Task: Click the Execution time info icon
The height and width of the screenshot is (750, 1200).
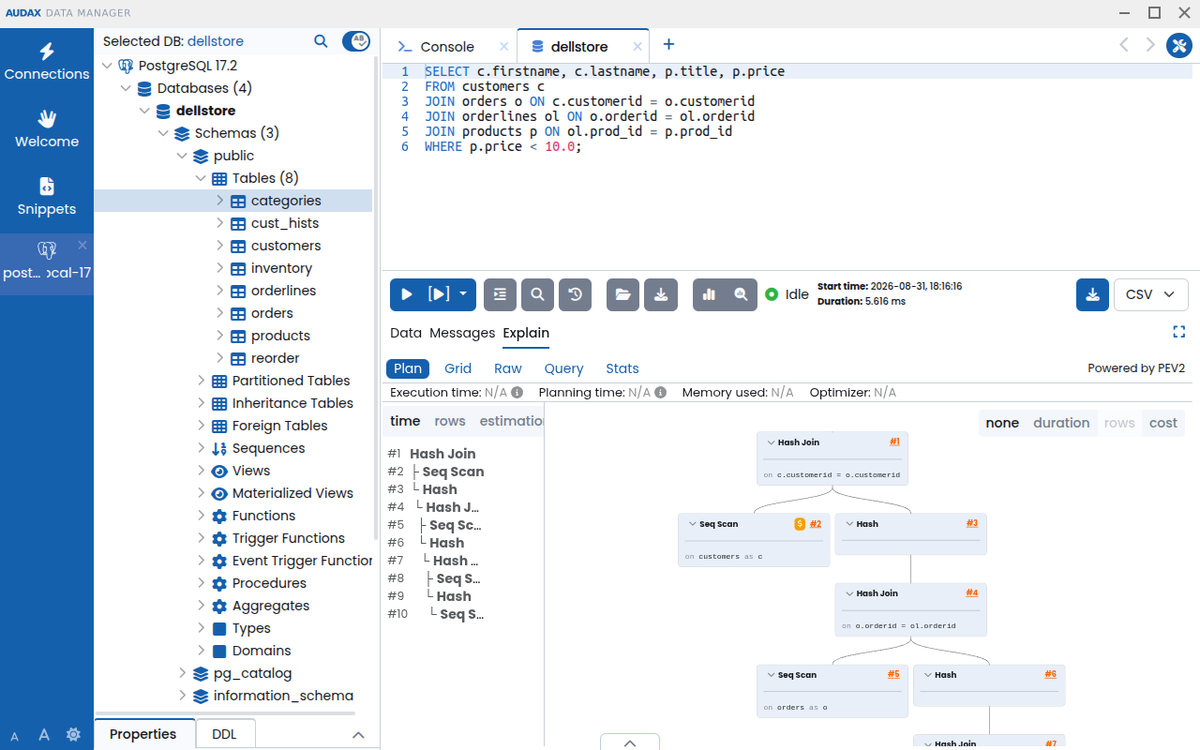Action: pyautogui.click(x=517, y=393)
